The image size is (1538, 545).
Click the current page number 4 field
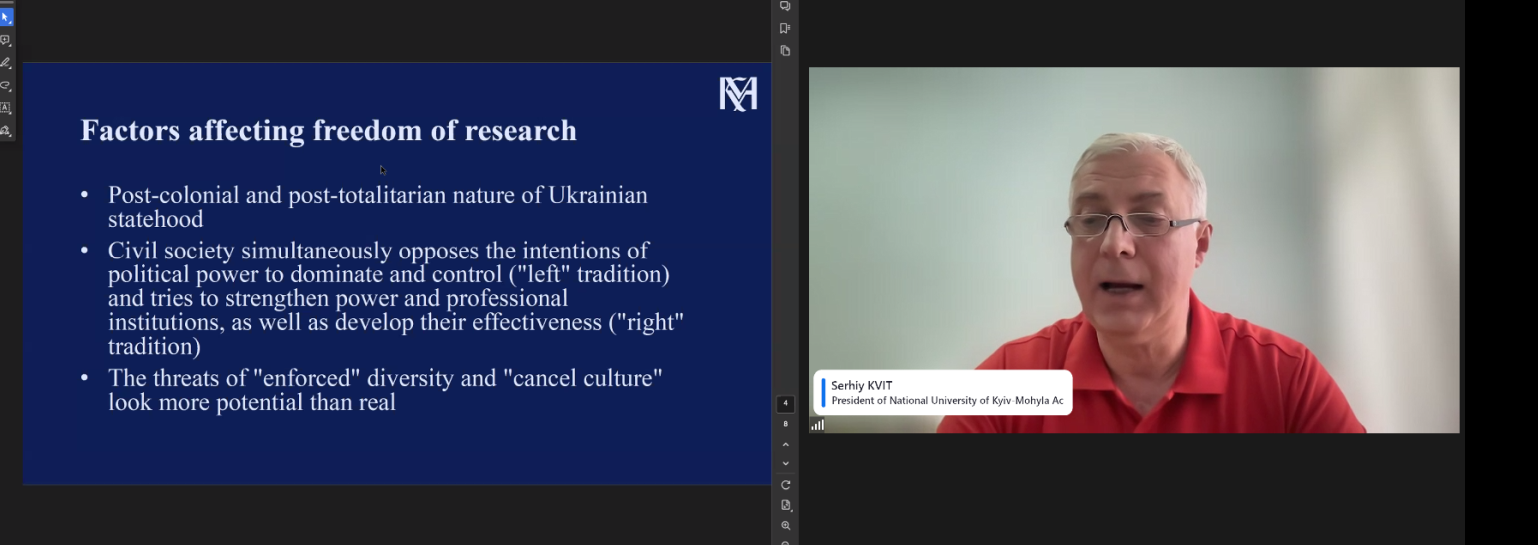(785, 404)
